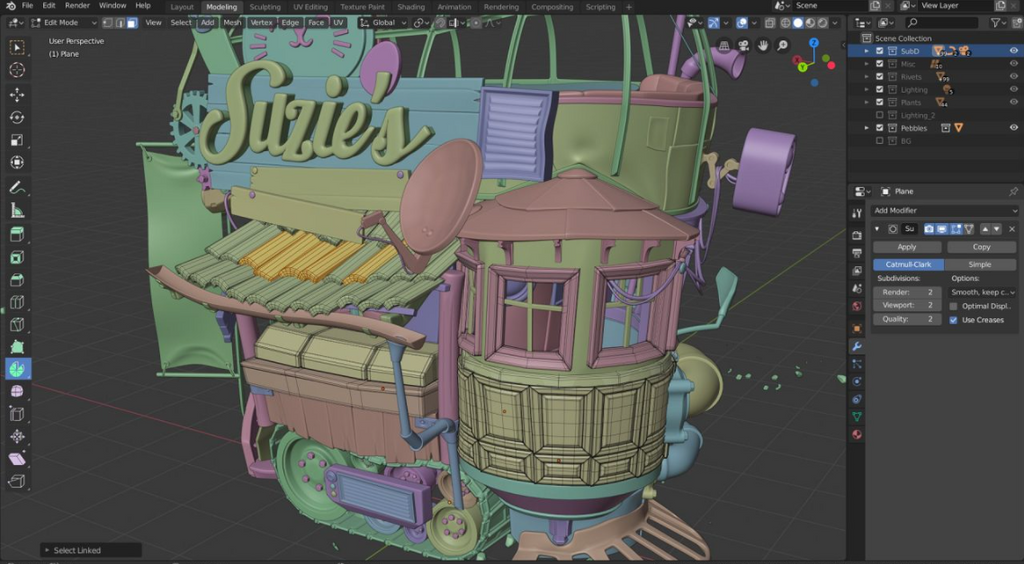Choose the Move tool
The image size is (1024, 564).
tap(17, 95)
